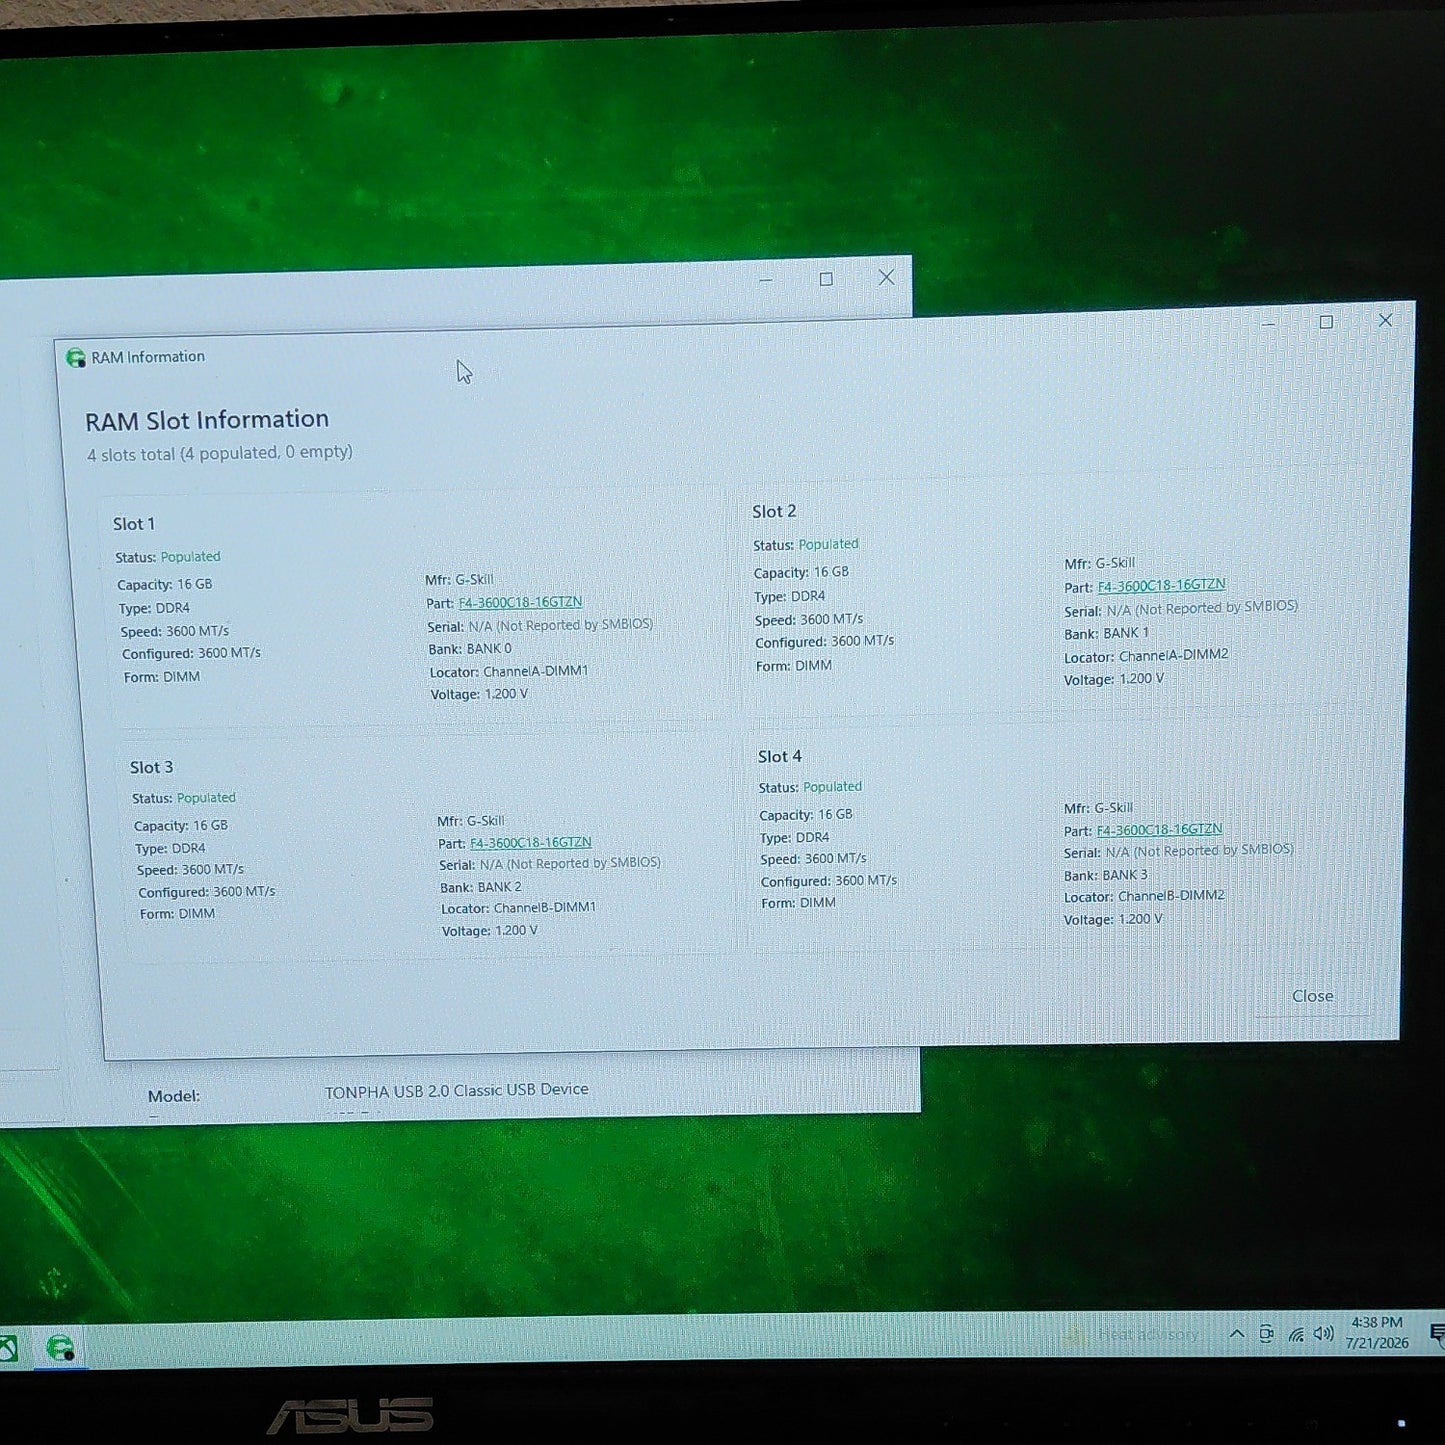Click Slot 3 Status Populated value

(206, 798)
